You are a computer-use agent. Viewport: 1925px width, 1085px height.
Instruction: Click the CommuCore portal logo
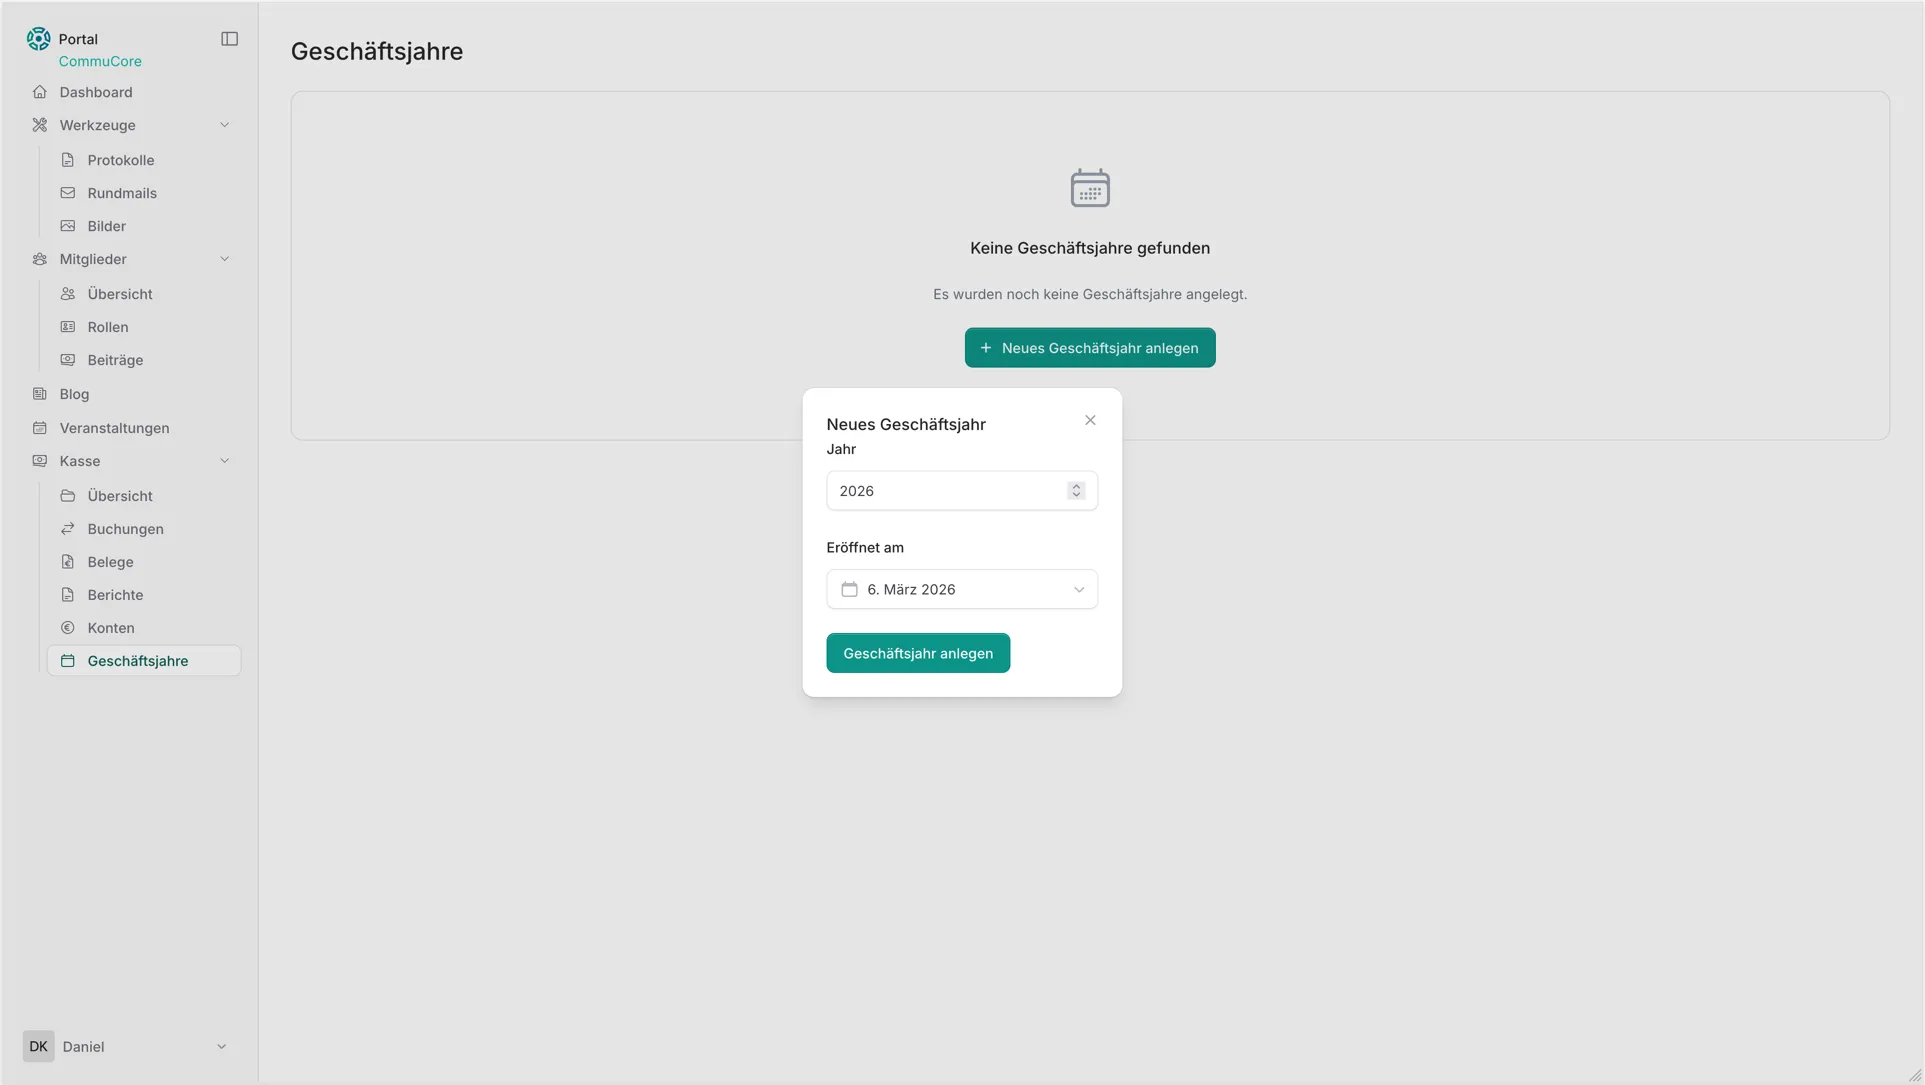click(x=38, y=39)
